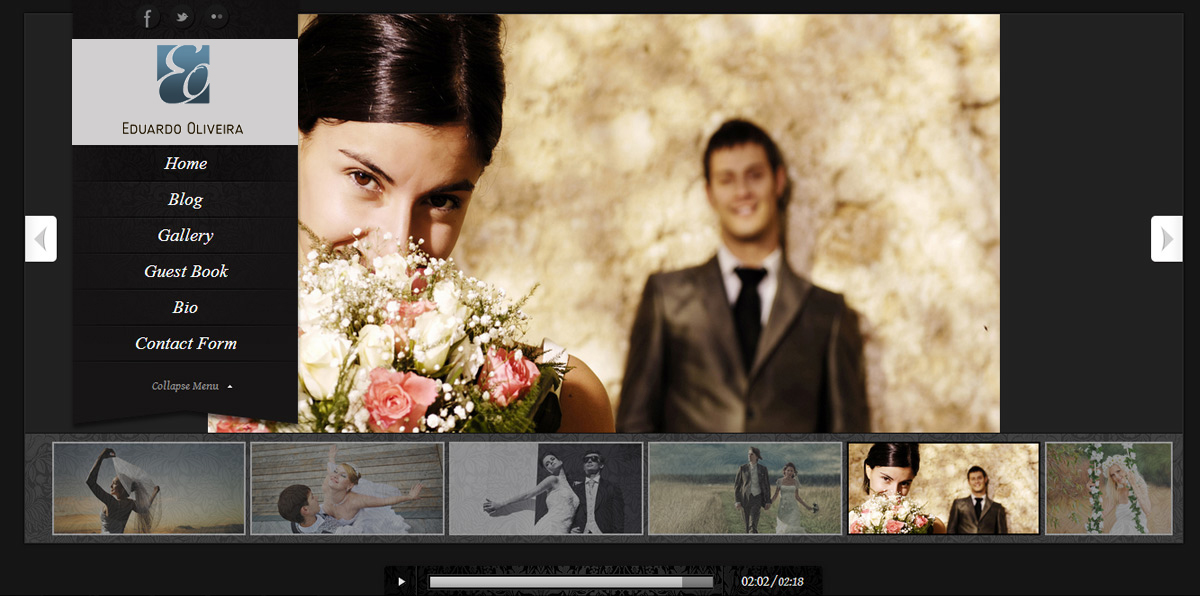Open the black-and-white dancing couple thumbnail
The height and width of the screenshot is (596, 1200).
click(x=546, y=489)
